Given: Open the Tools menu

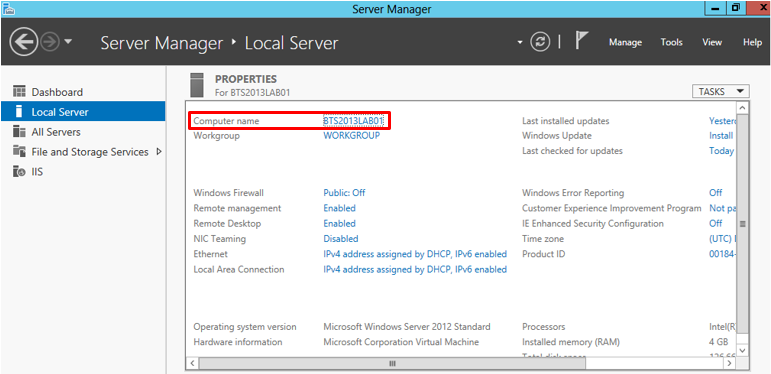Looking at the screenshot, I should (671, 43).
